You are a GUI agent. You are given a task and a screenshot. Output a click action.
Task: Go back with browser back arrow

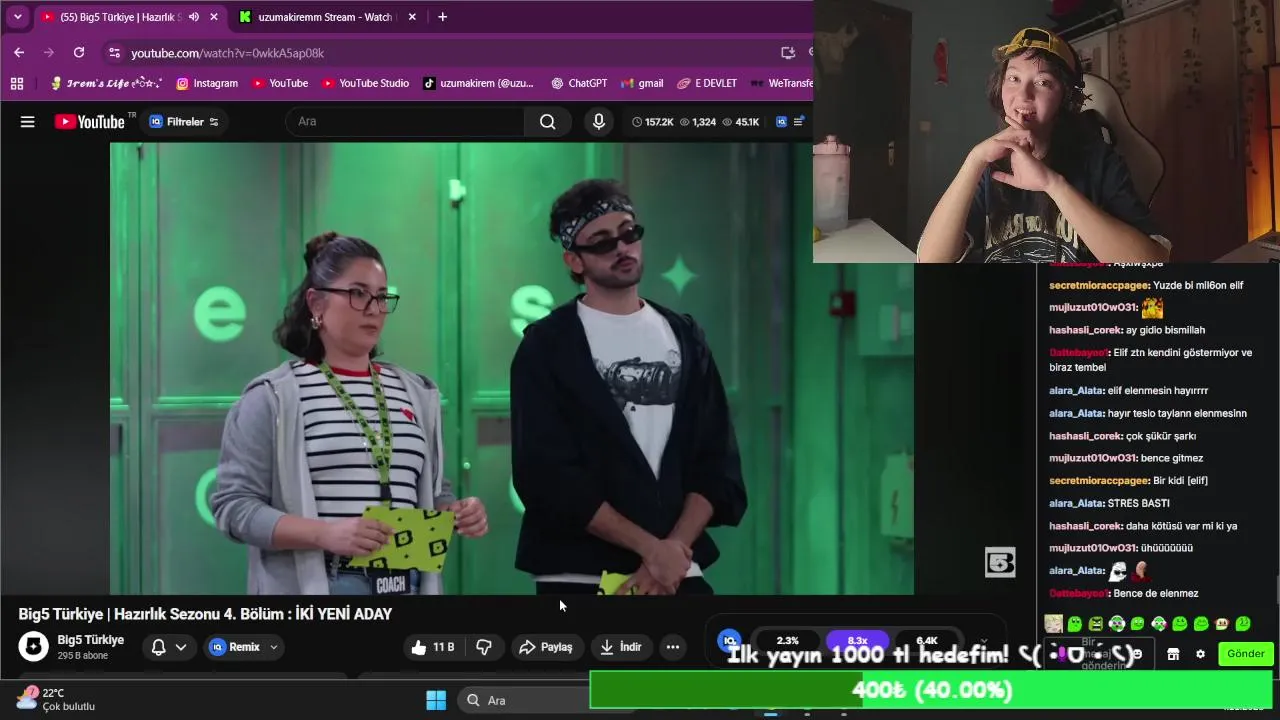coord(19,53)
